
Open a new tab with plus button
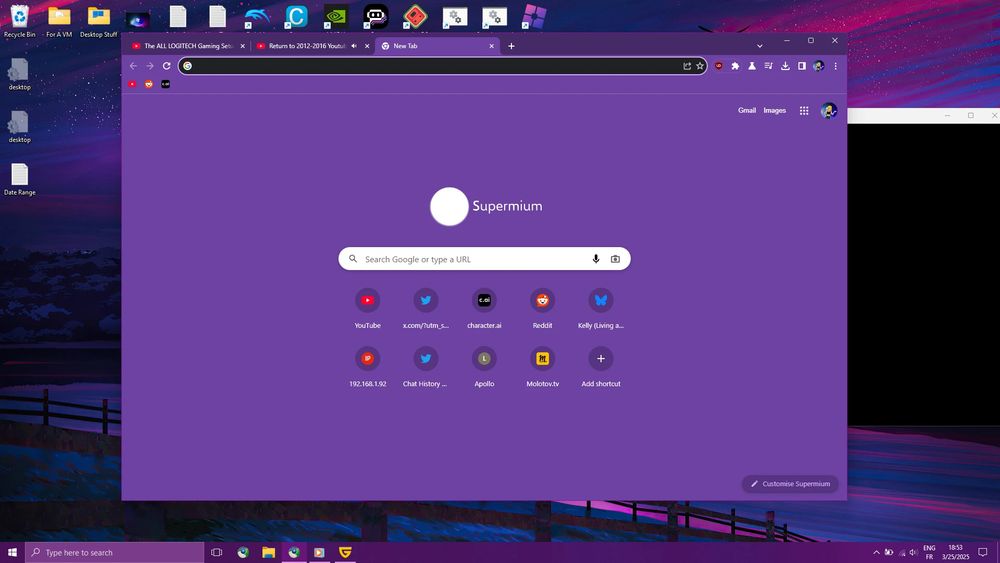[511, 46]
